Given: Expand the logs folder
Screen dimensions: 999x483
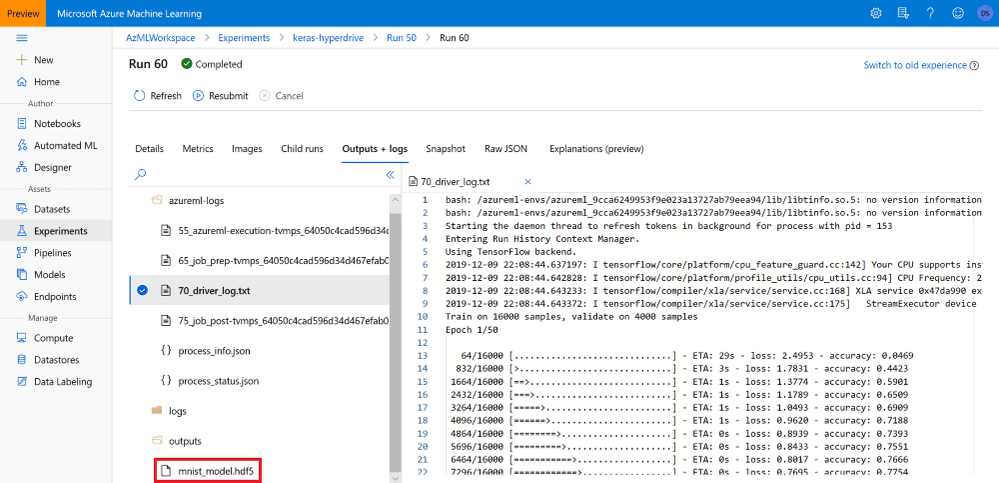Looking at the screenshot, I should [156, 411].
